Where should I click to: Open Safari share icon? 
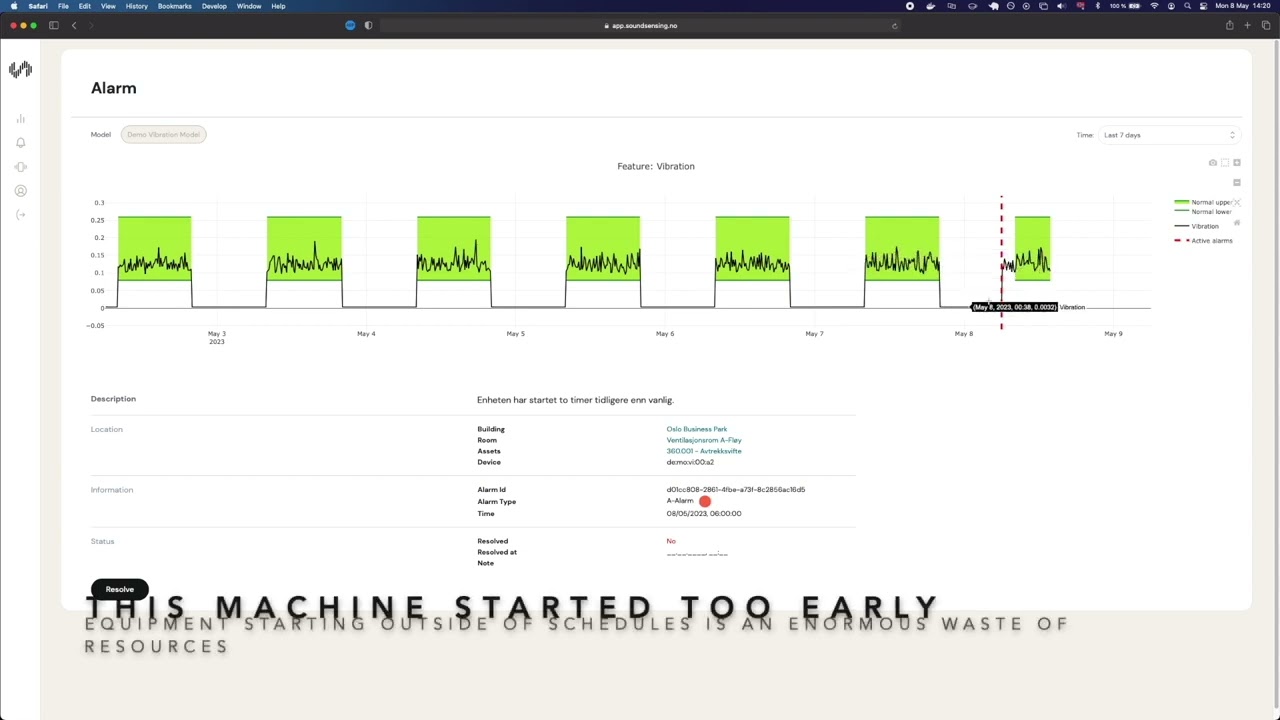pos(1229,25)
